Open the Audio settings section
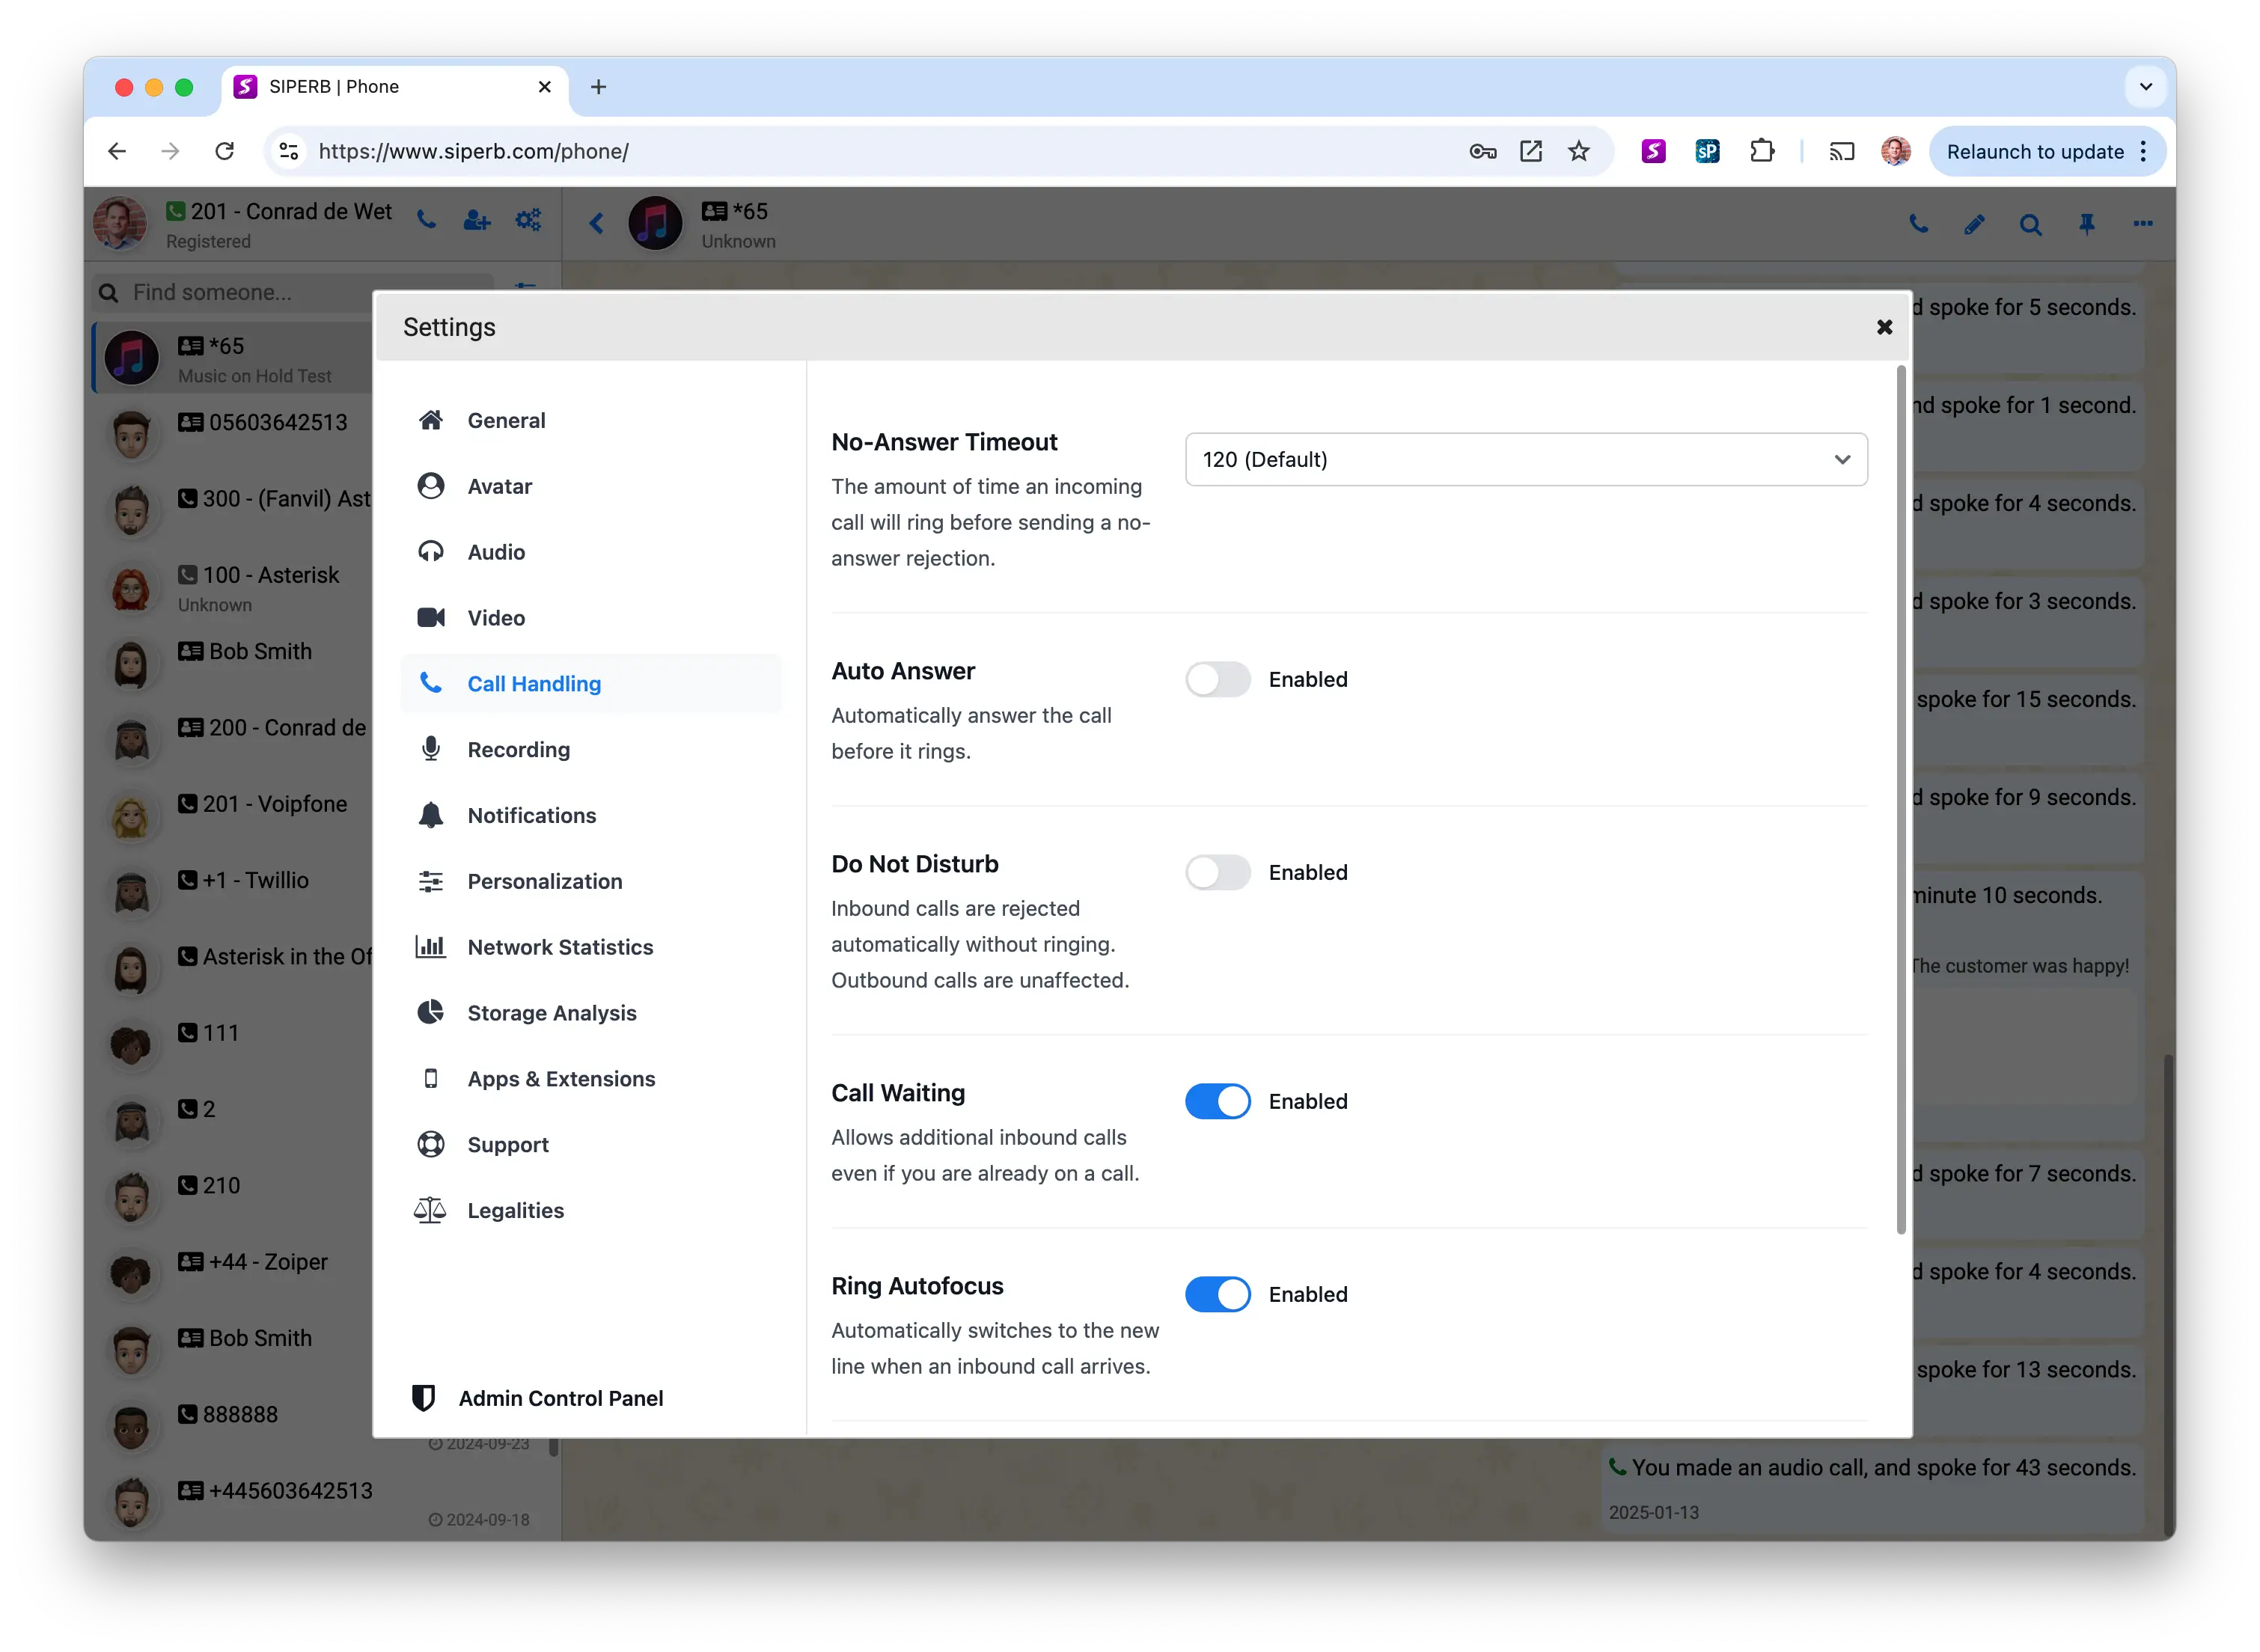 pos(590,552)
